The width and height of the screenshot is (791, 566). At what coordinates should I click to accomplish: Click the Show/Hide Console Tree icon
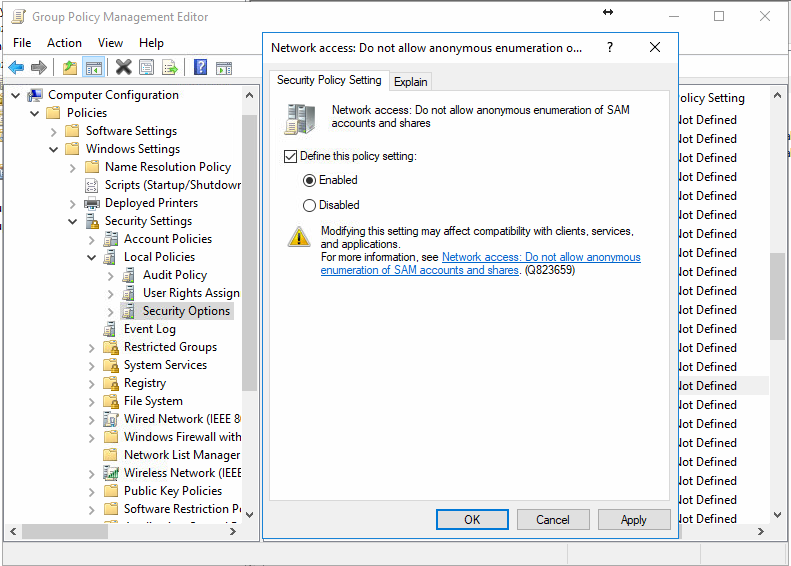coord(93,67)
